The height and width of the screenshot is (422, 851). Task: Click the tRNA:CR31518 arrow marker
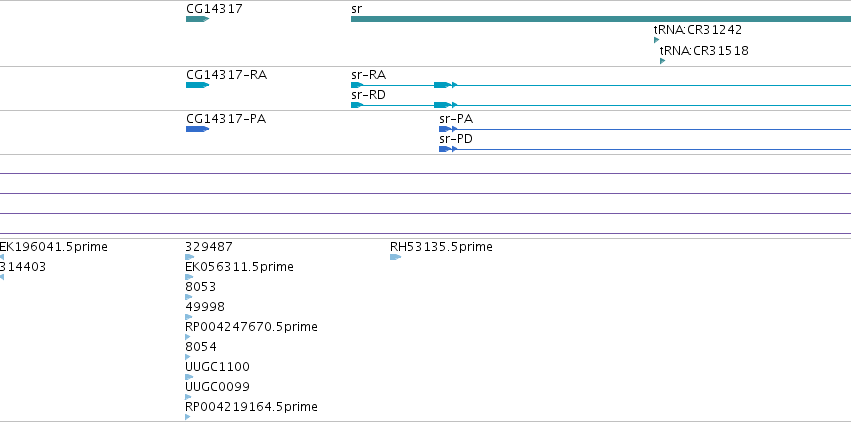(x=663, y=61)
